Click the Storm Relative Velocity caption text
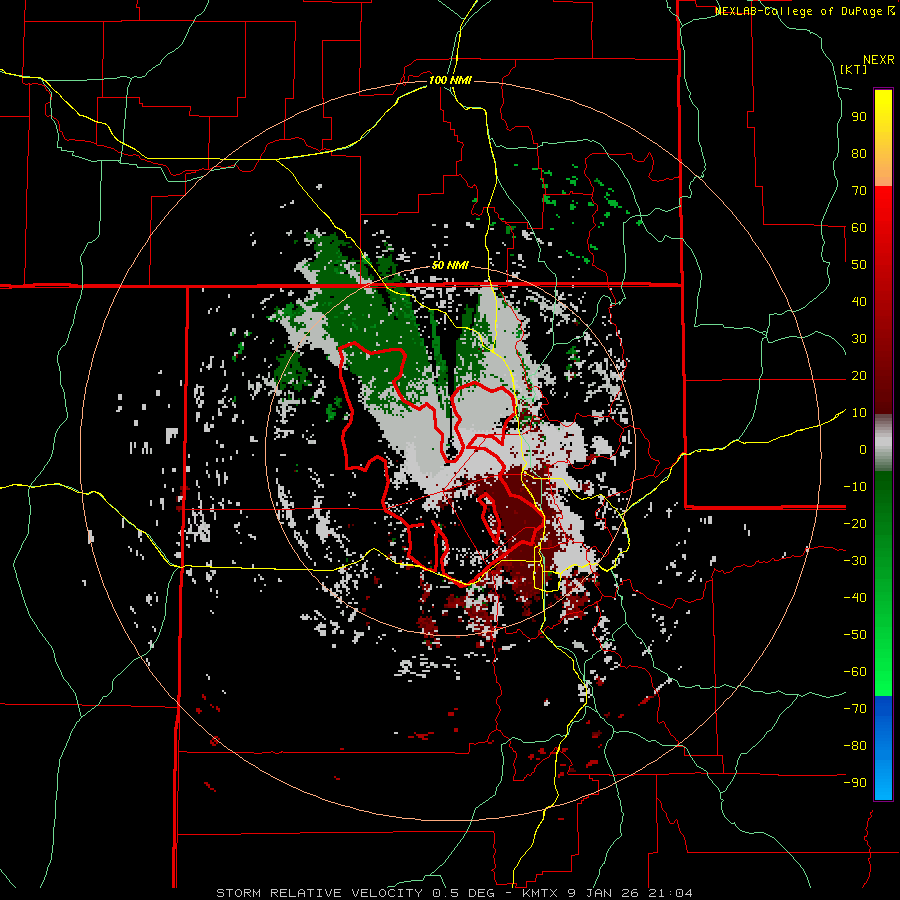Screen dimensions: 900x900 point(454,893)
